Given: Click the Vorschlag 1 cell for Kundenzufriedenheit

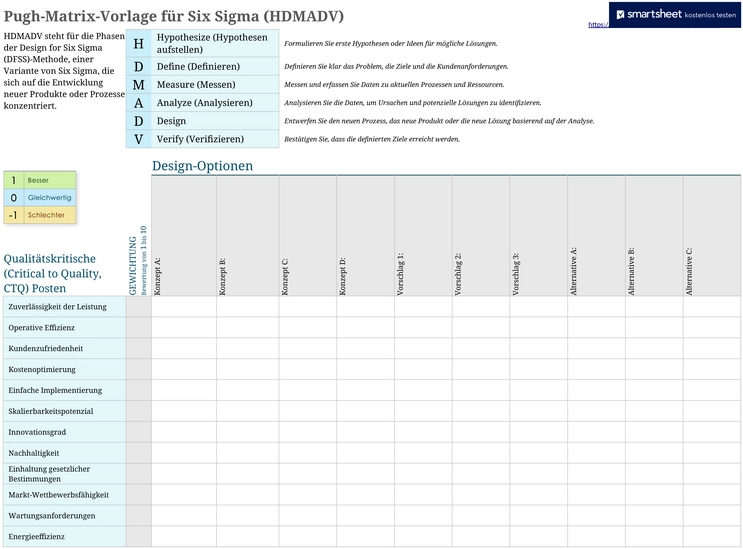Looking at the screenshot, I should pos(423,349).
